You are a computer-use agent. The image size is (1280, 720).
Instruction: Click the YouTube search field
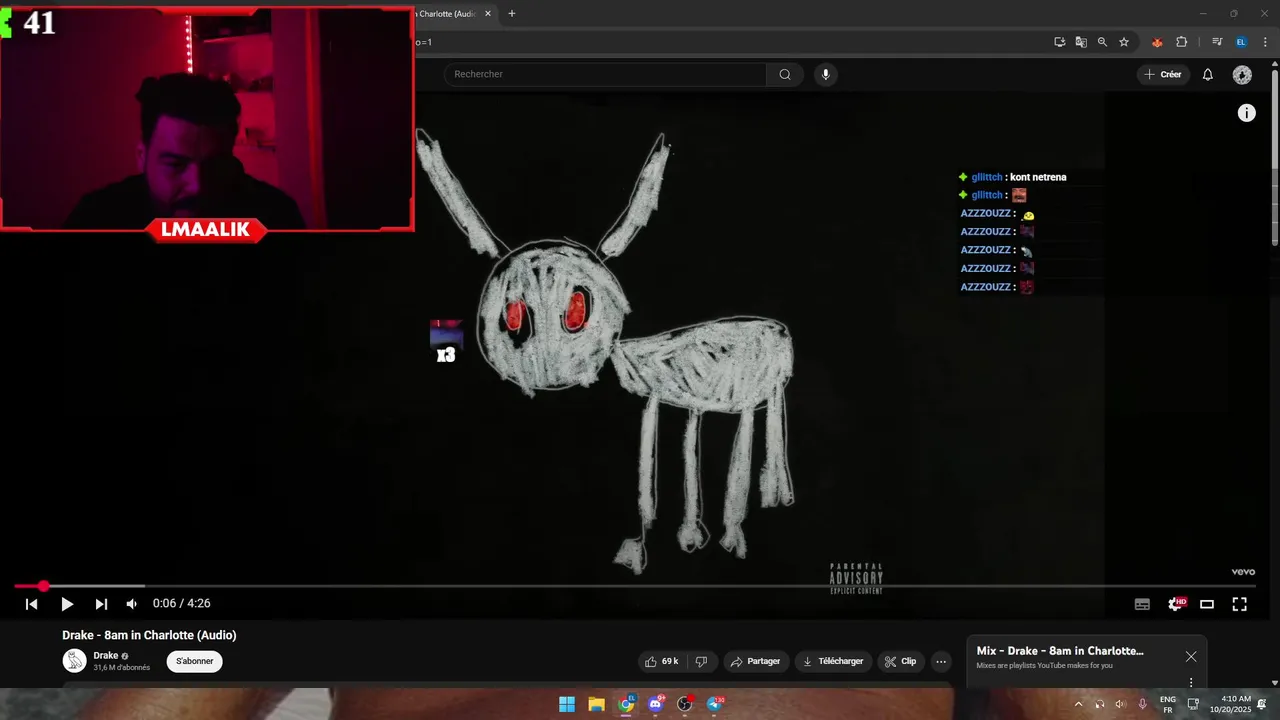pyautogui.click(x=605, y=74)
